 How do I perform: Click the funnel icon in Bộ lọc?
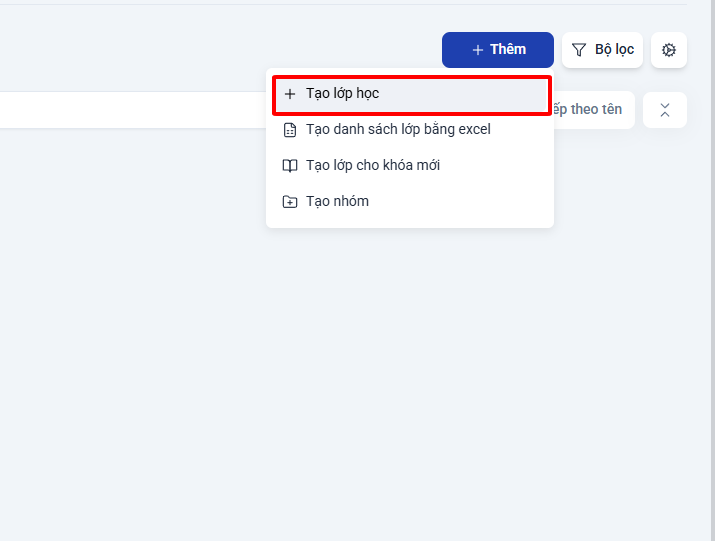579,50
